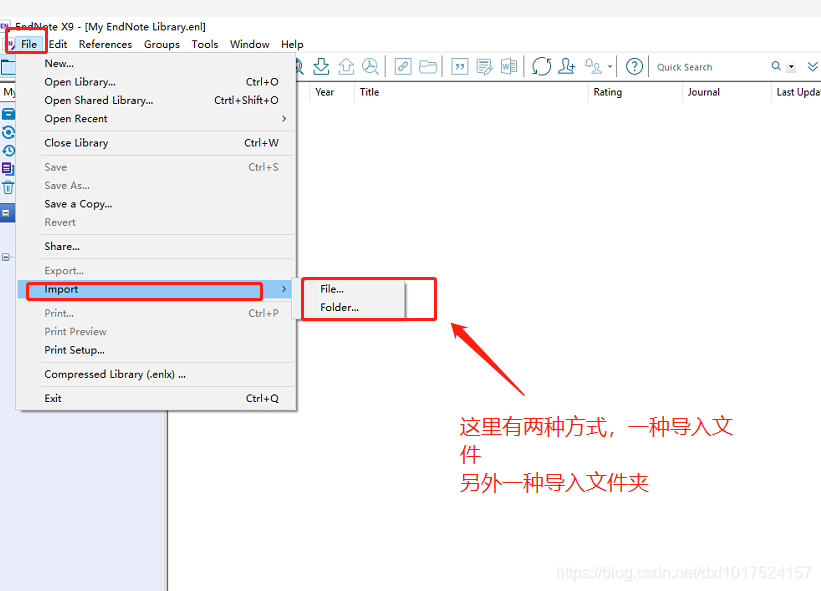Viewport: 821px width, 591px height.
Task: Choose Close Library menu entry
Action: (156, 143)
